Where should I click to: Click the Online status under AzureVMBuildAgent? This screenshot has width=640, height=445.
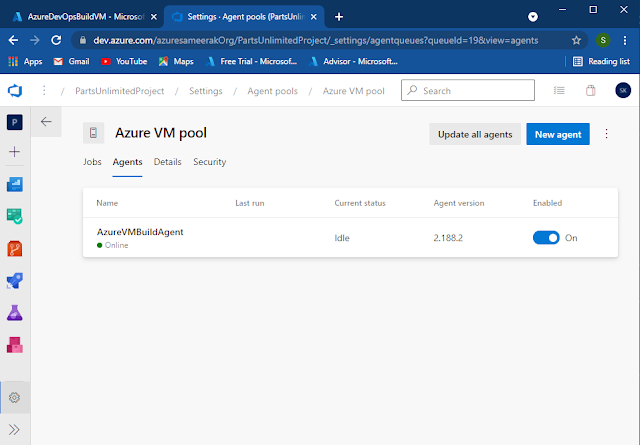(113, 245)
